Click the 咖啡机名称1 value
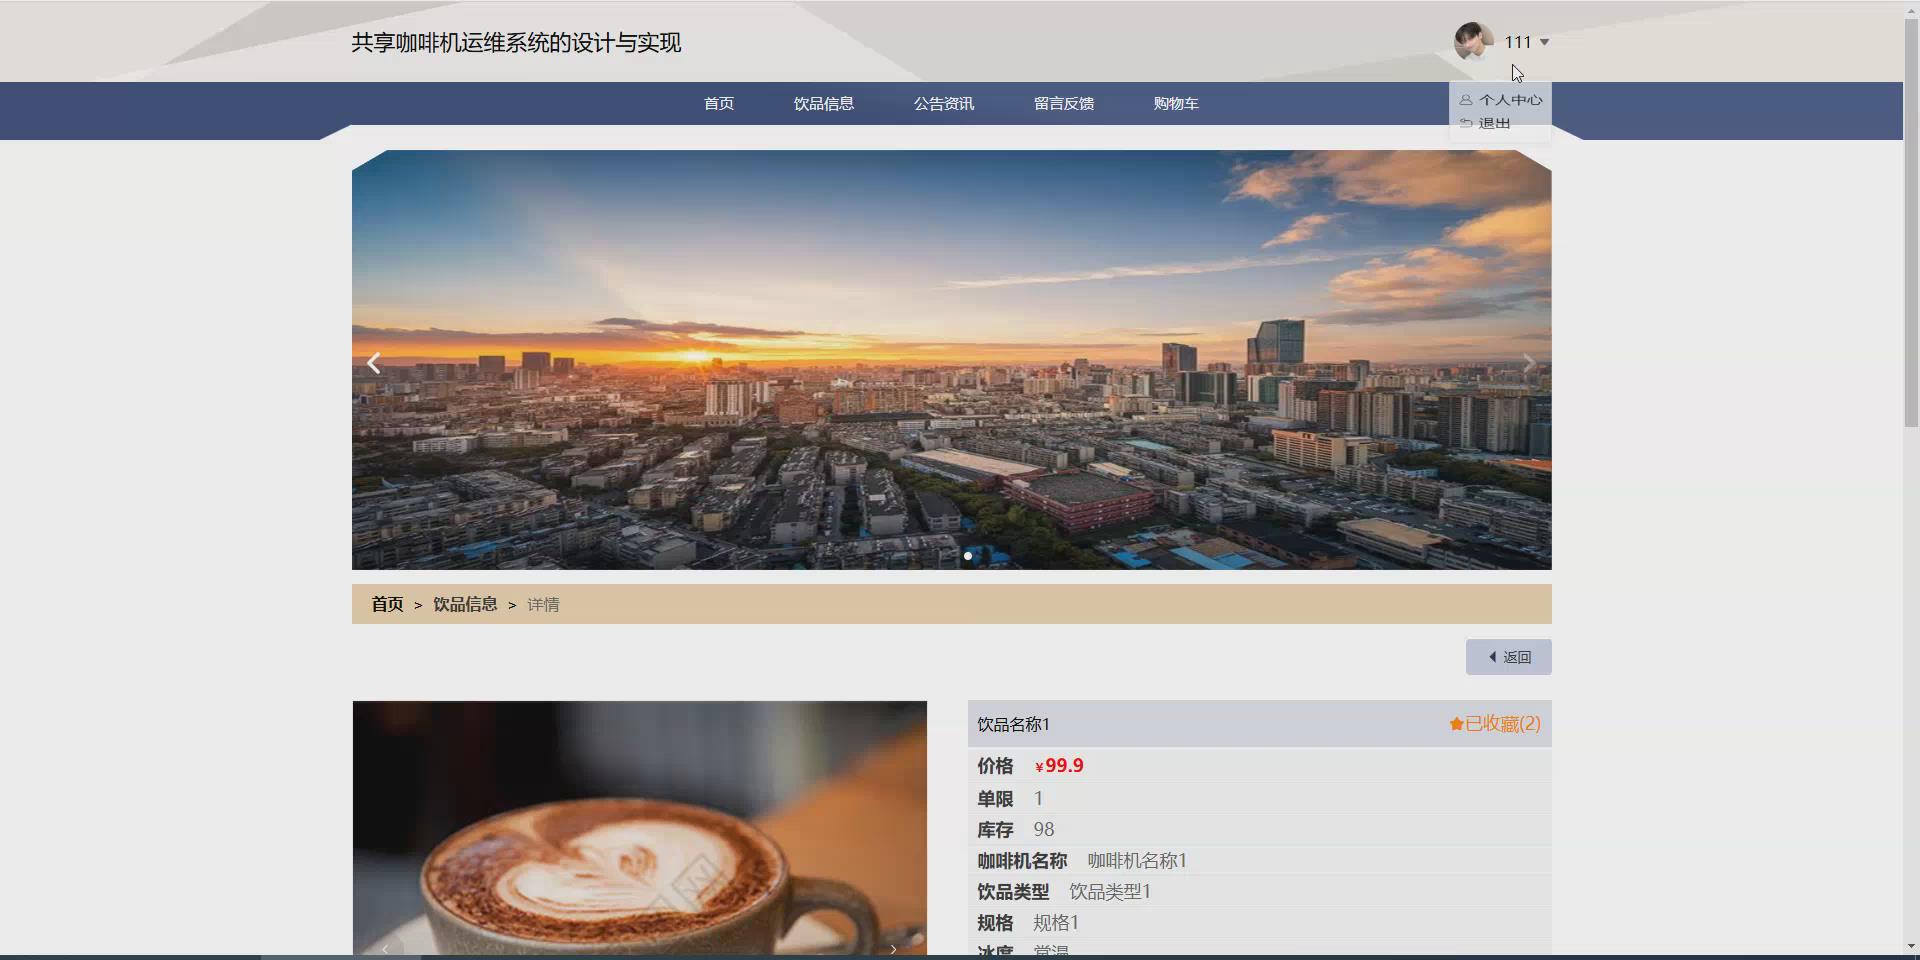 (x=1137, y=861)
